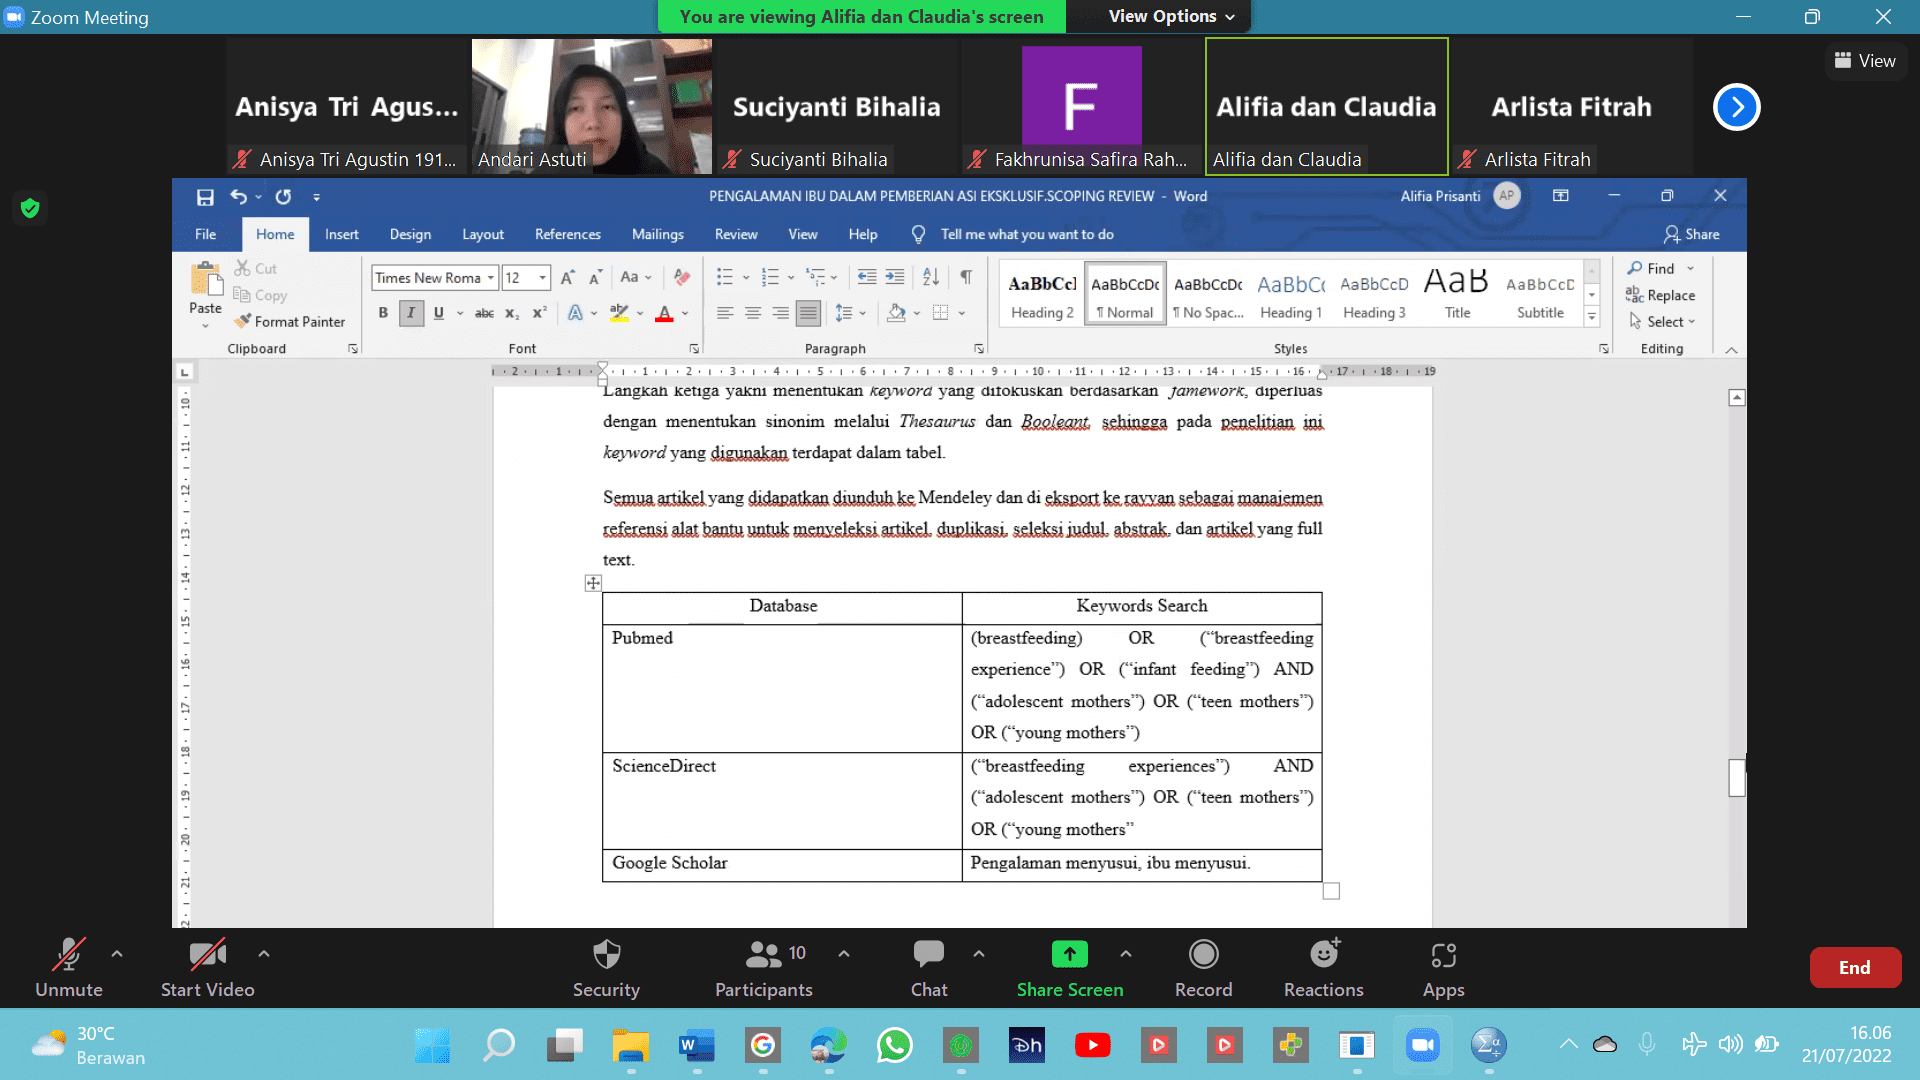Screen dimensions: 1920x1080
Task: Open the font size 12 dropdown
Action: point(543,278)
